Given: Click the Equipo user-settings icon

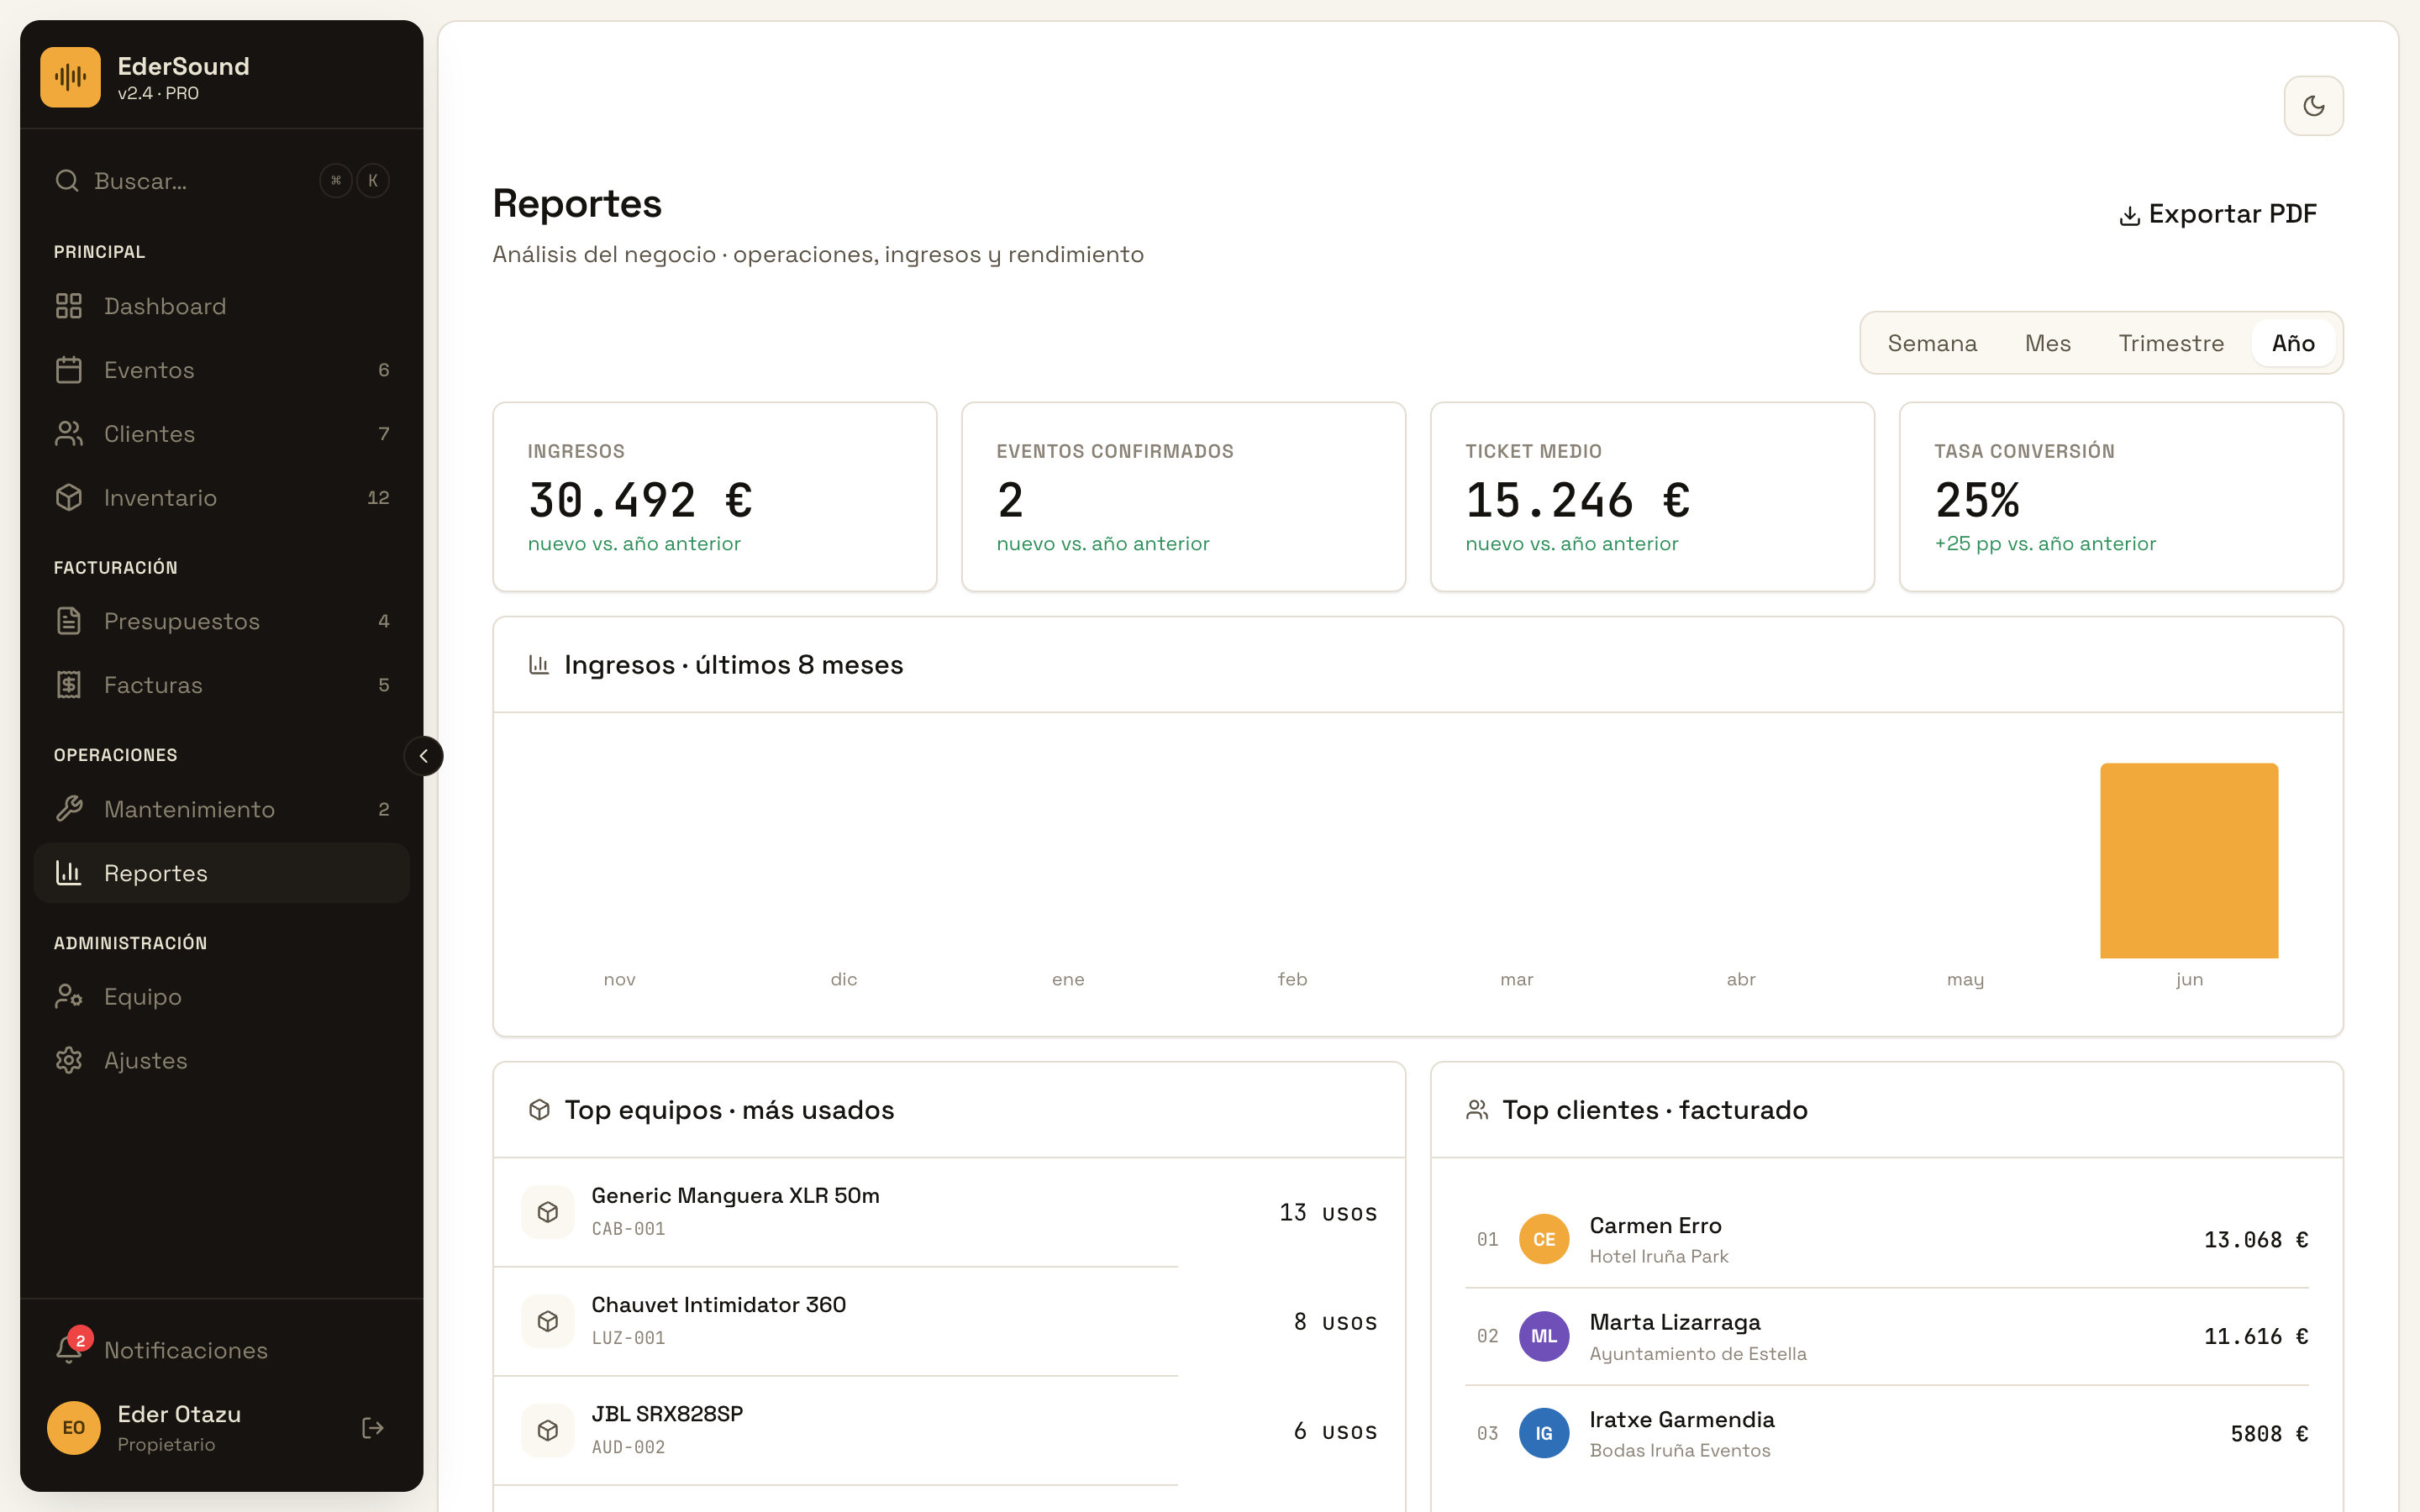Looking at the screenshot, I should click(x=69, y=997).
